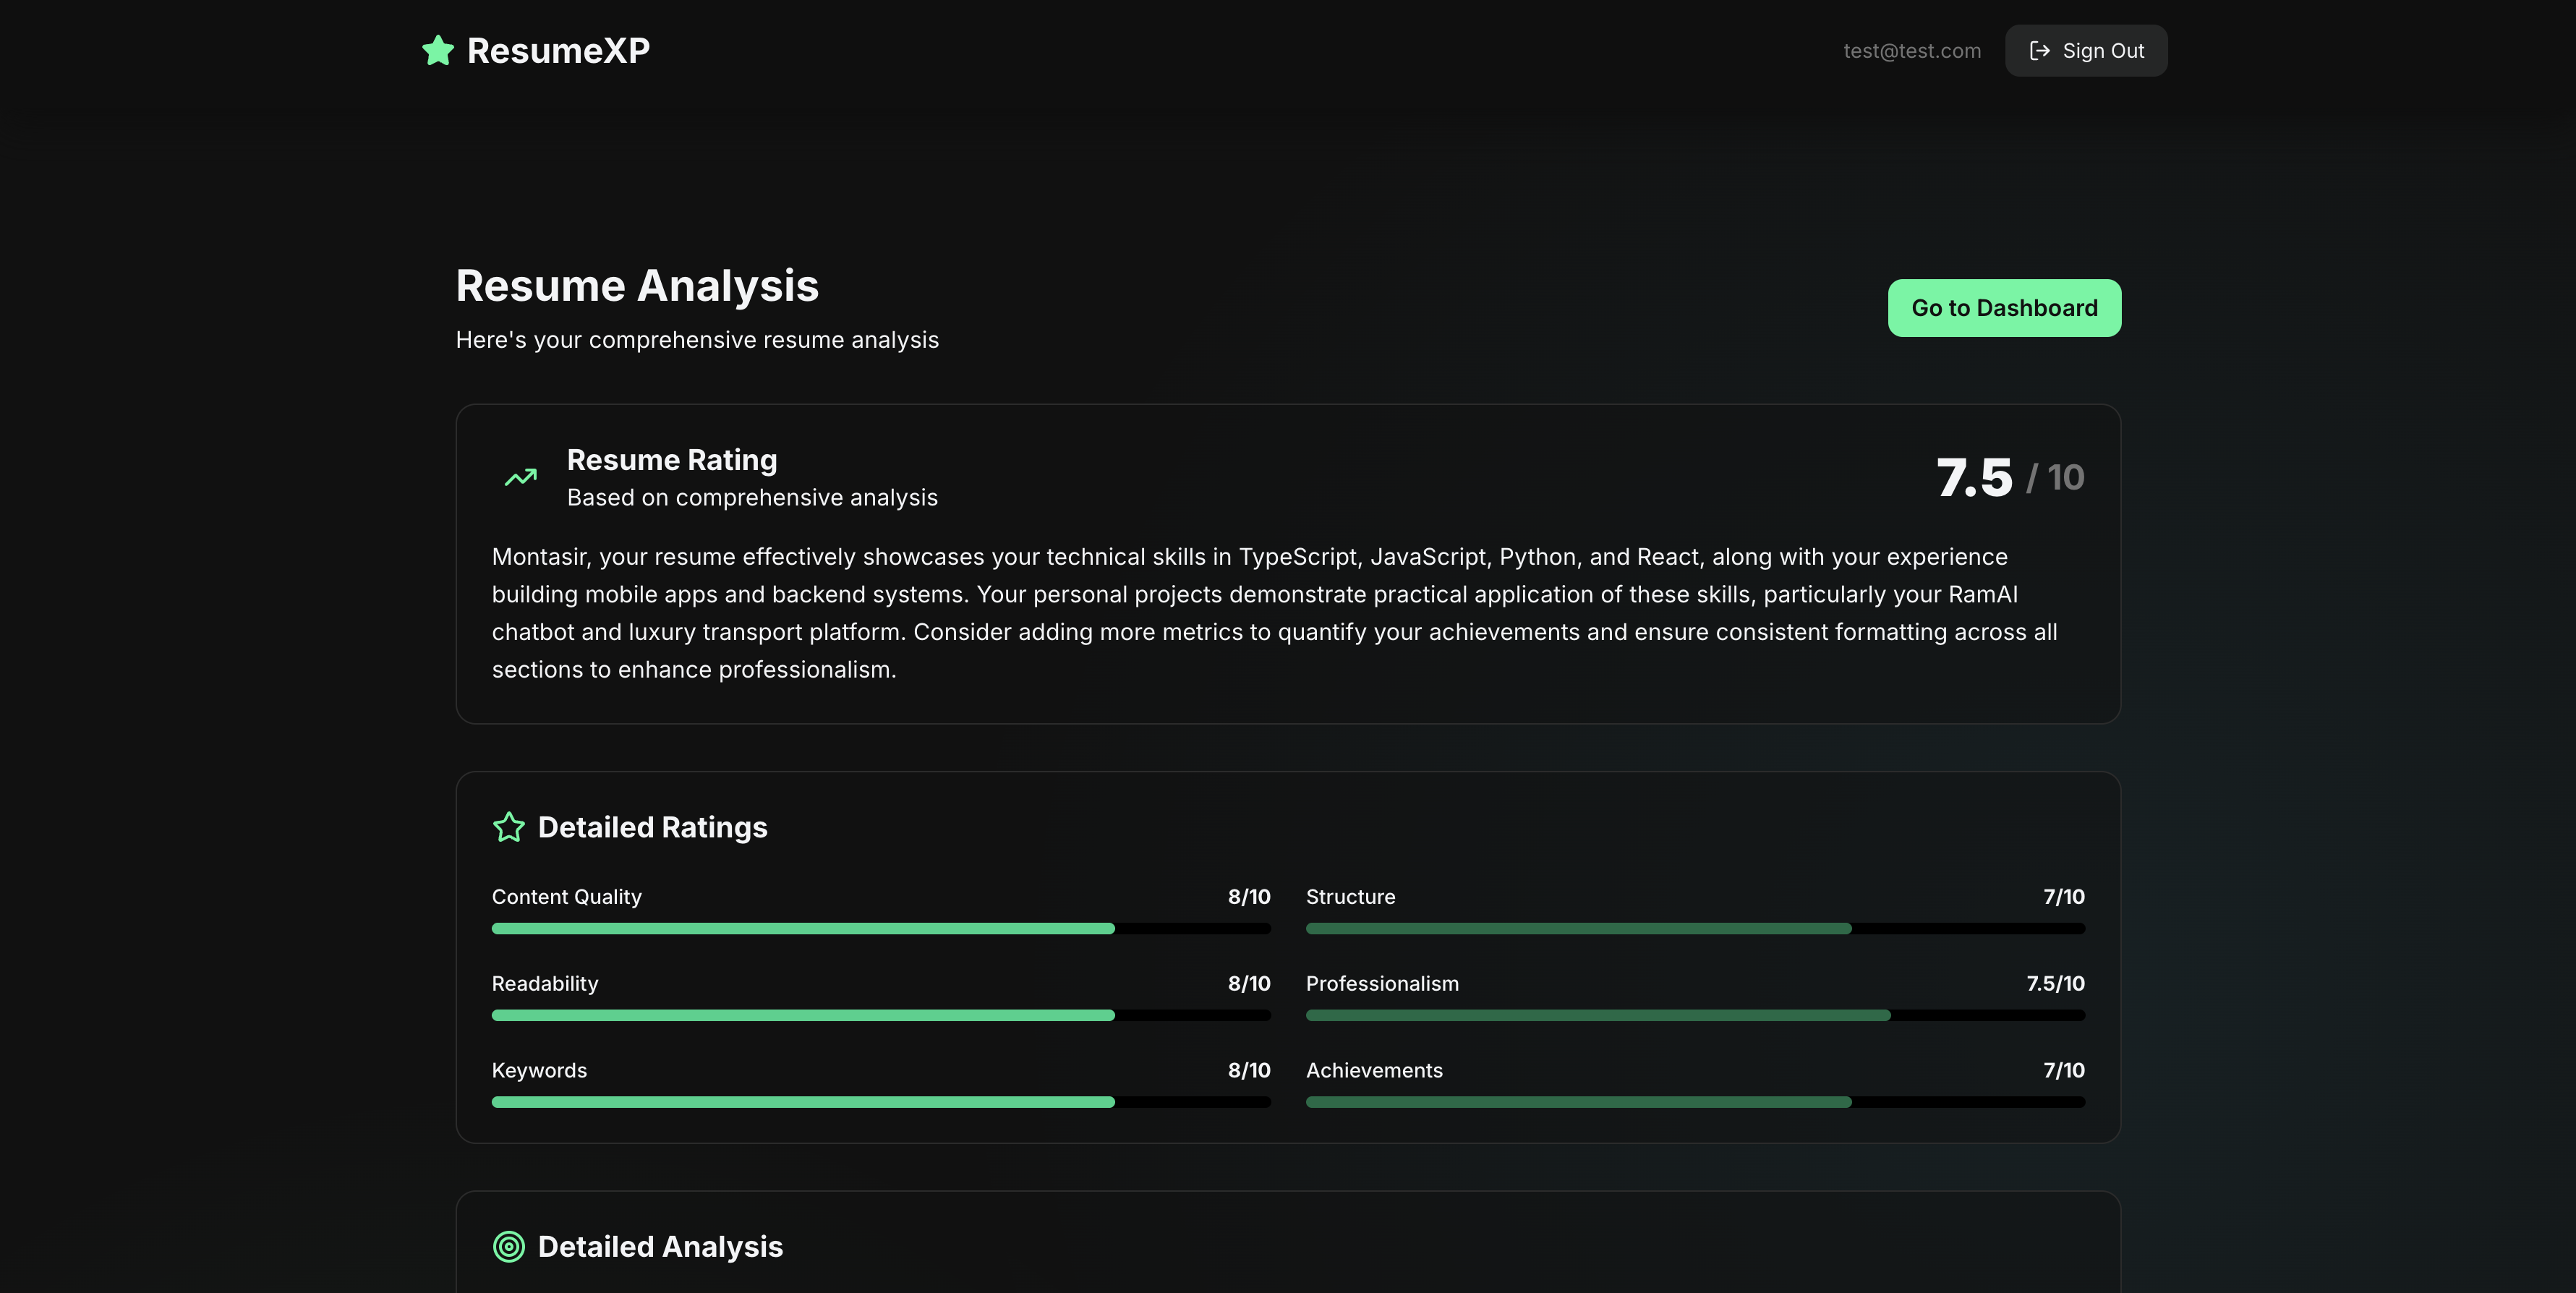Click the green star ResumeXP logo icon
Image resolution: width=2576 pixels, height=1293 pixels.
[x=438, y=50]
